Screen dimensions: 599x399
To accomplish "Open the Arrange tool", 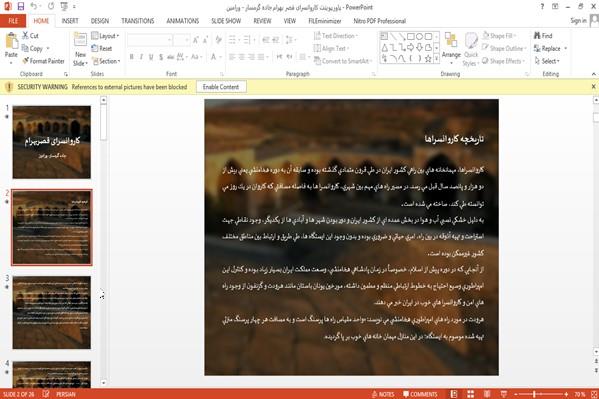I will pos(451,46).
